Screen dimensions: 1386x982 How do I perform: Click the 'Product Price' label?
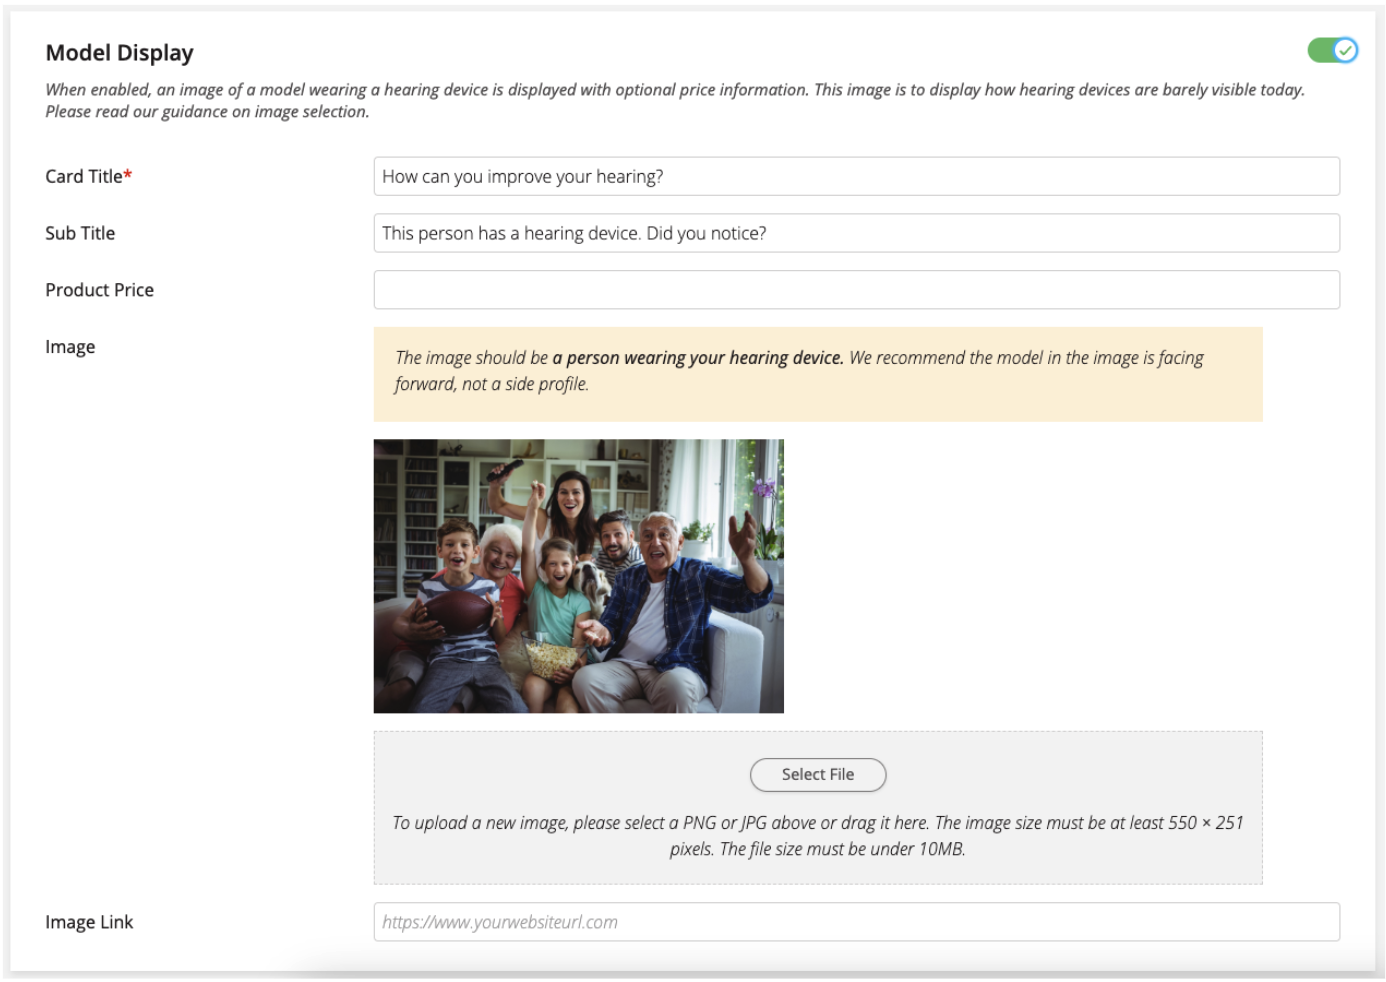[x=99, y=290]
